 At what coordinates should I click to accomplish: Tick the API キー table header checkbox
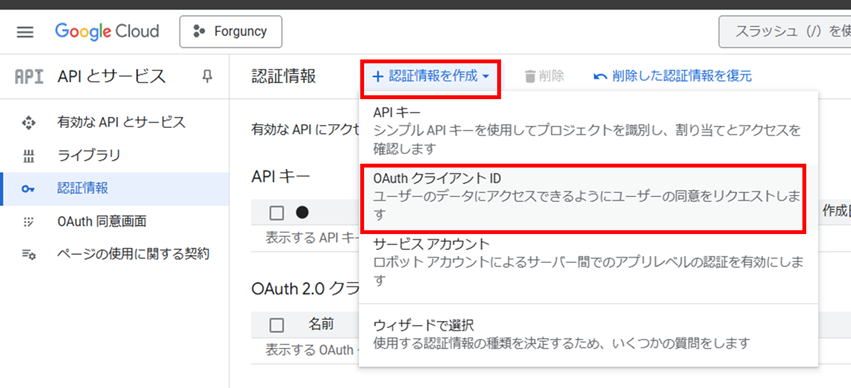277,213
